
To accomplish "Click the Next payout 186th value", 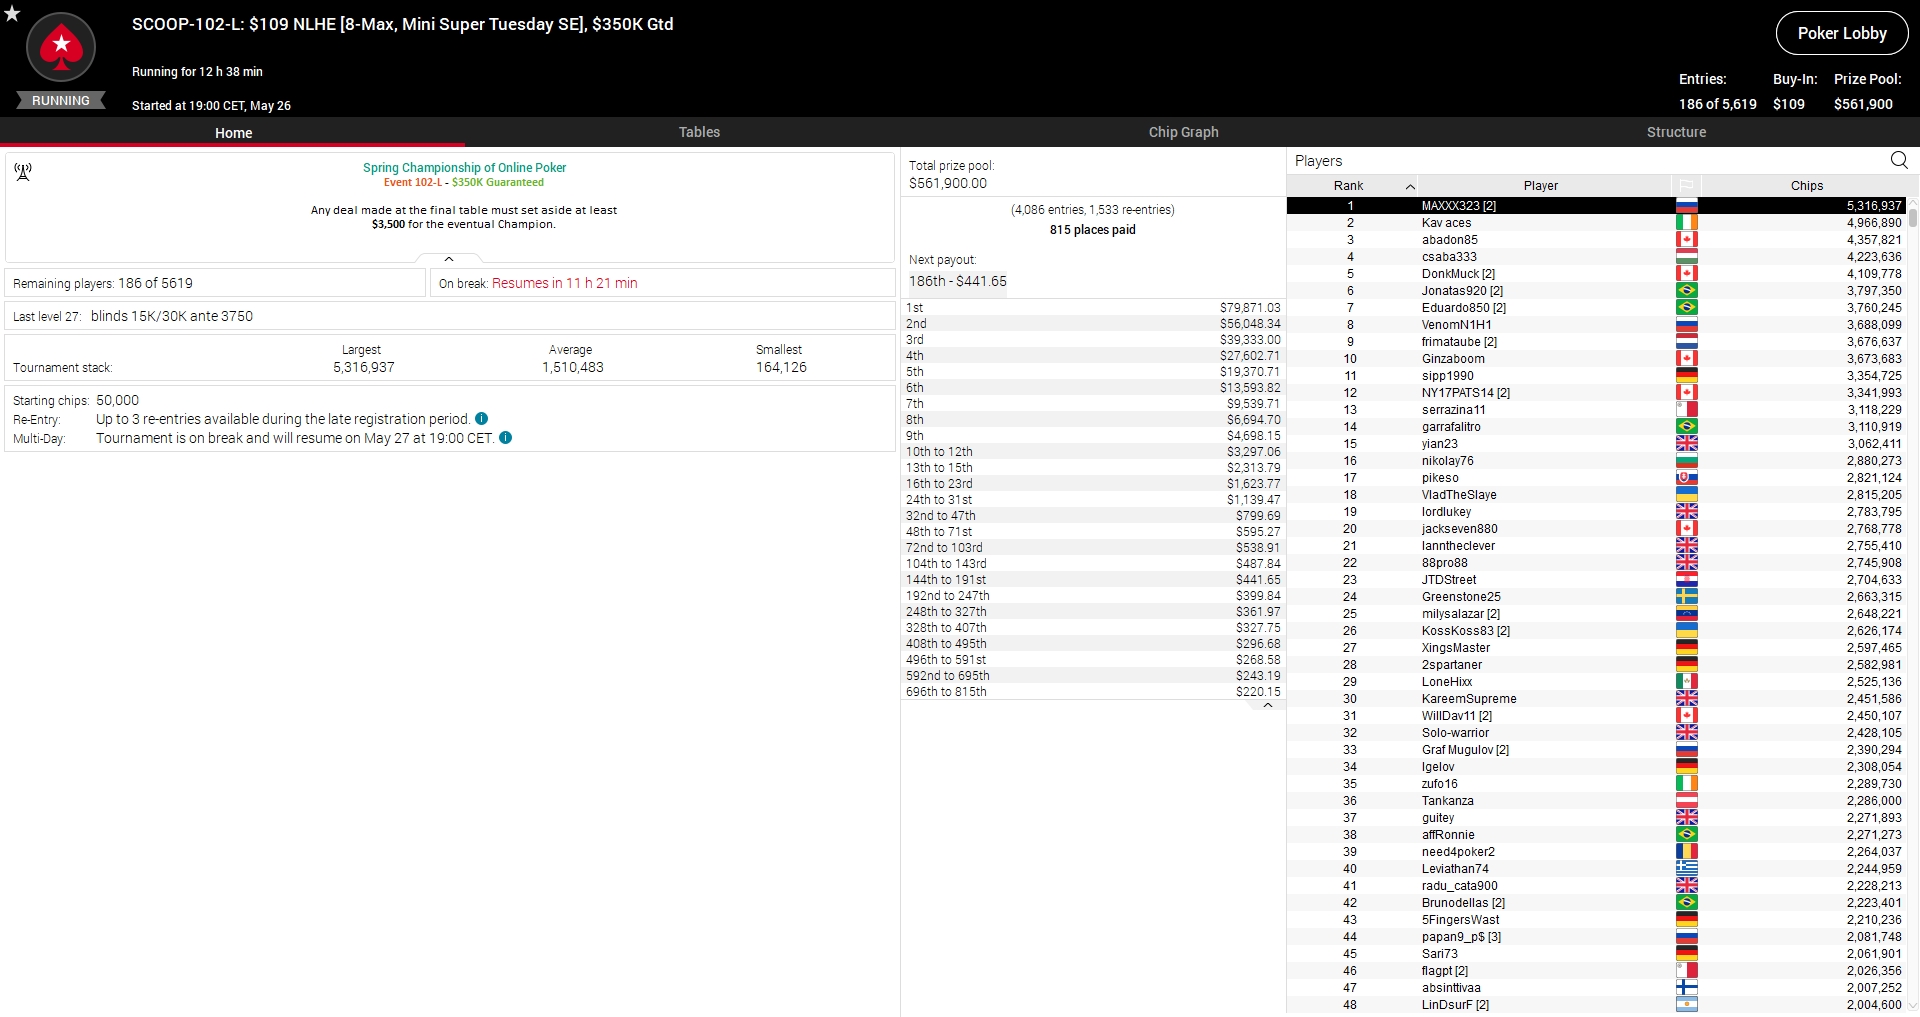I will tap(958, 281).
